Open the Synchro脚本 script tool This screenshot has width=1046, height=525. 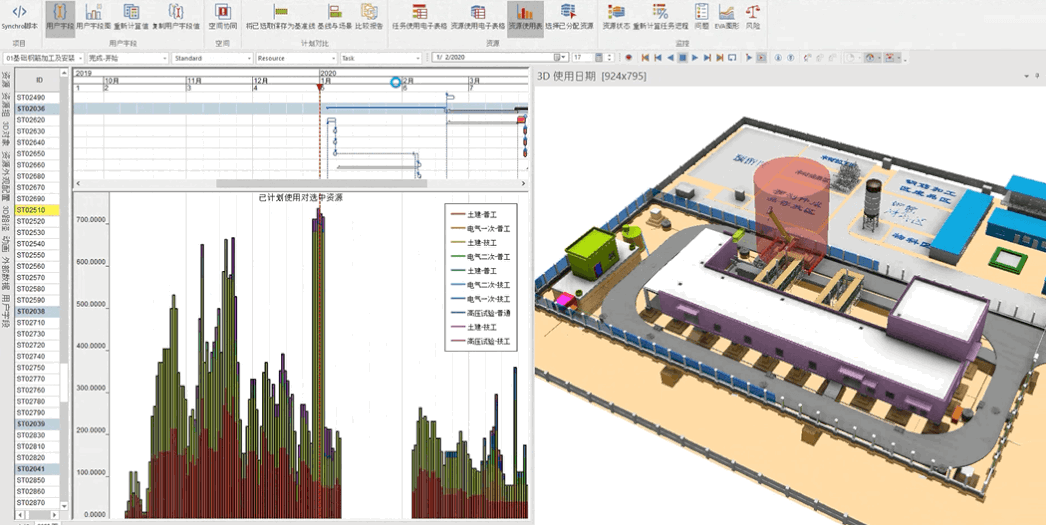pos(20,18)
